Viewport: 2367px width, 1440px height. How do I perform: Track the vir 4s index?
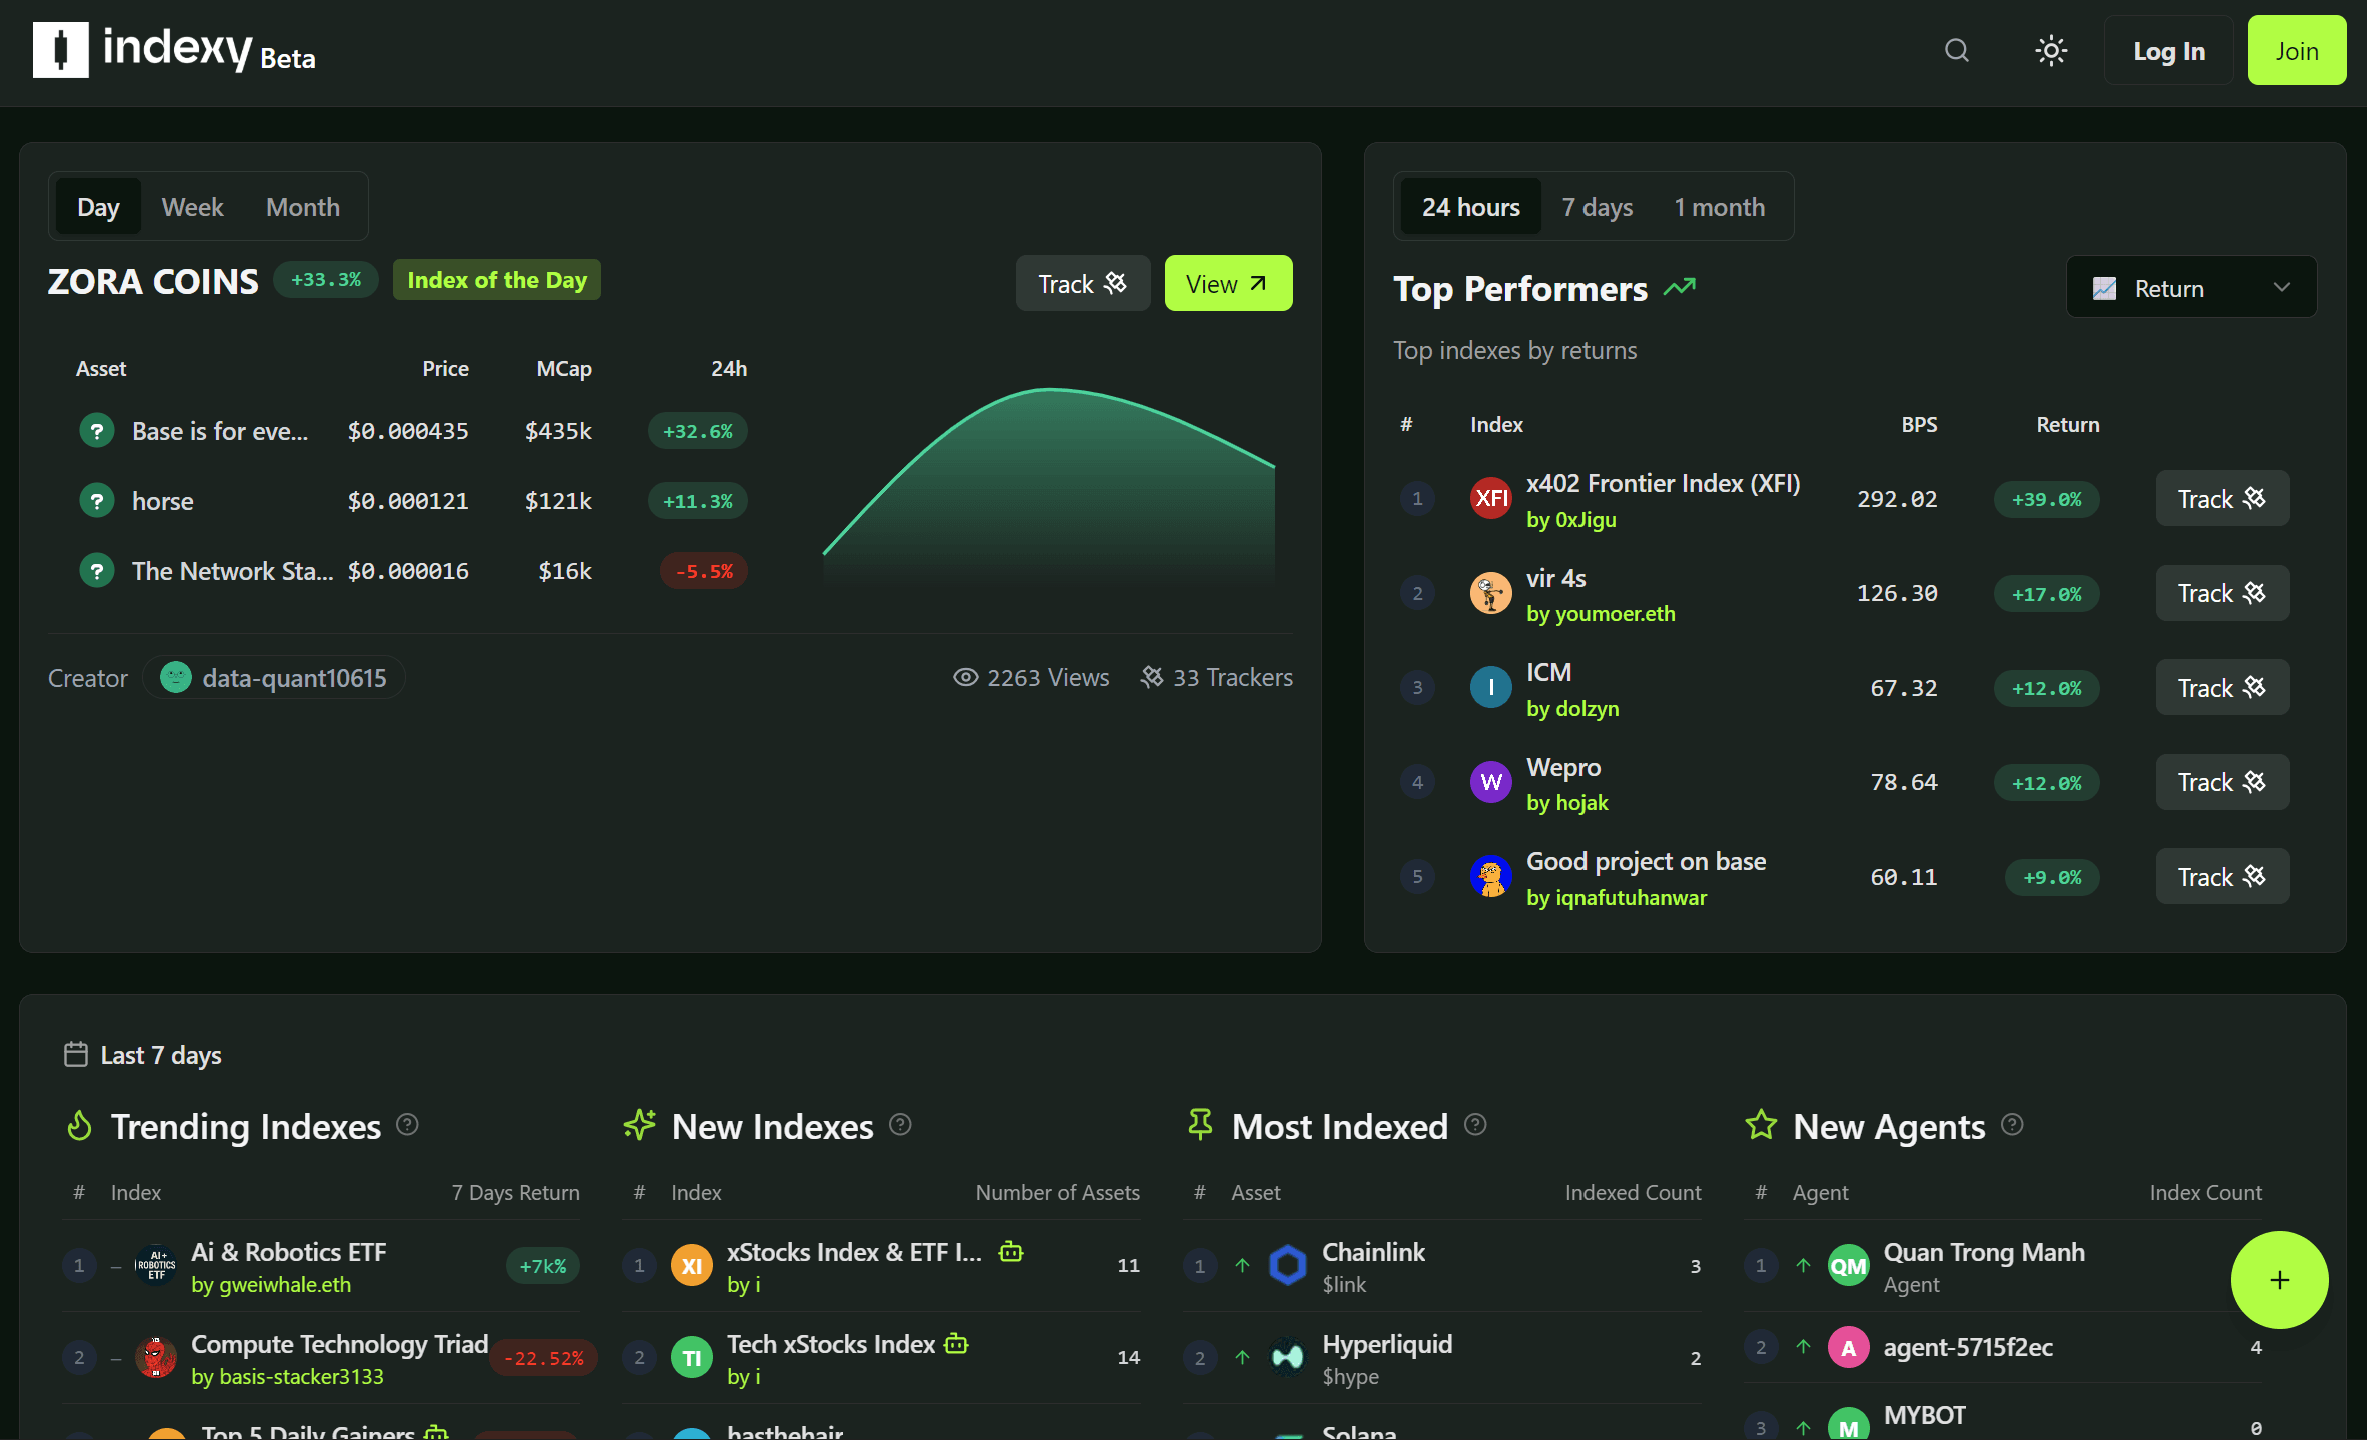tap(2221, 593)
